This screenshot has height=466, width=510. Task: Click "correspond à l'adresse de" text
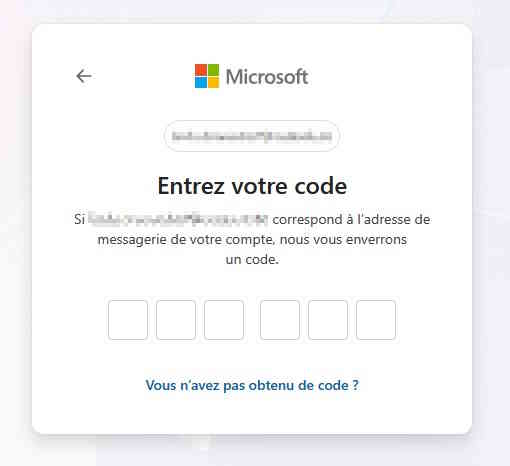click(x=351, y=219)
